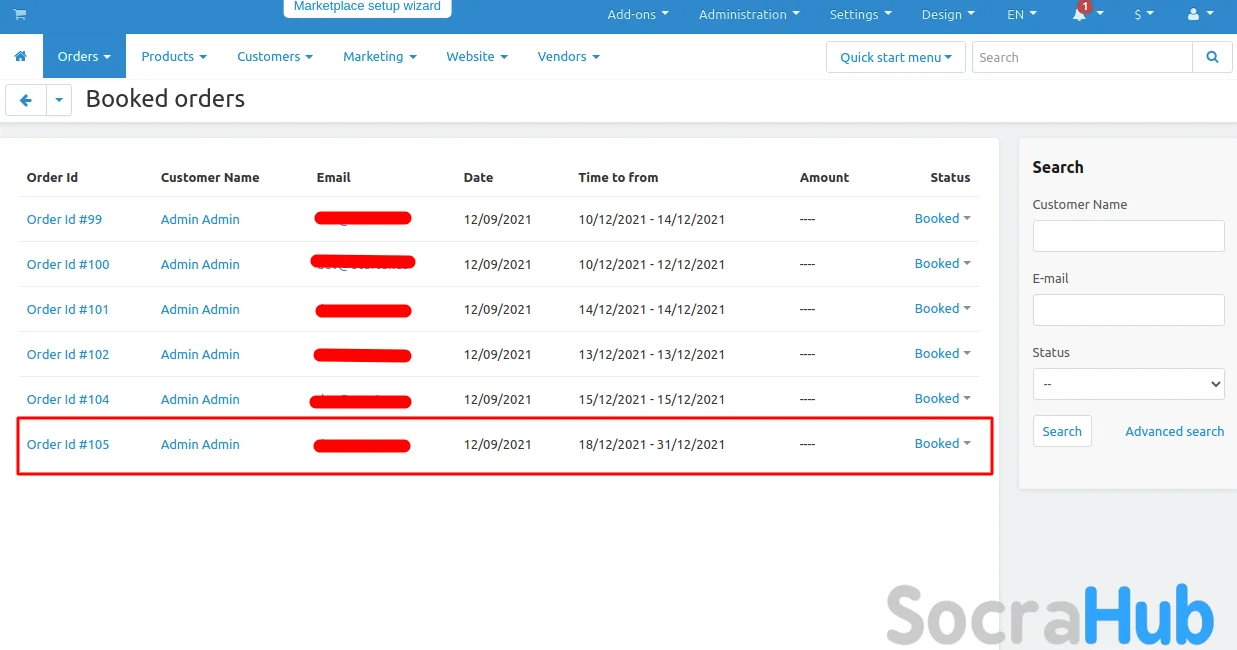Image resolution: width=1237 pixels, height=650 pixels.
Task: Focus the Customer Name input field
Action: (1128, 236)
